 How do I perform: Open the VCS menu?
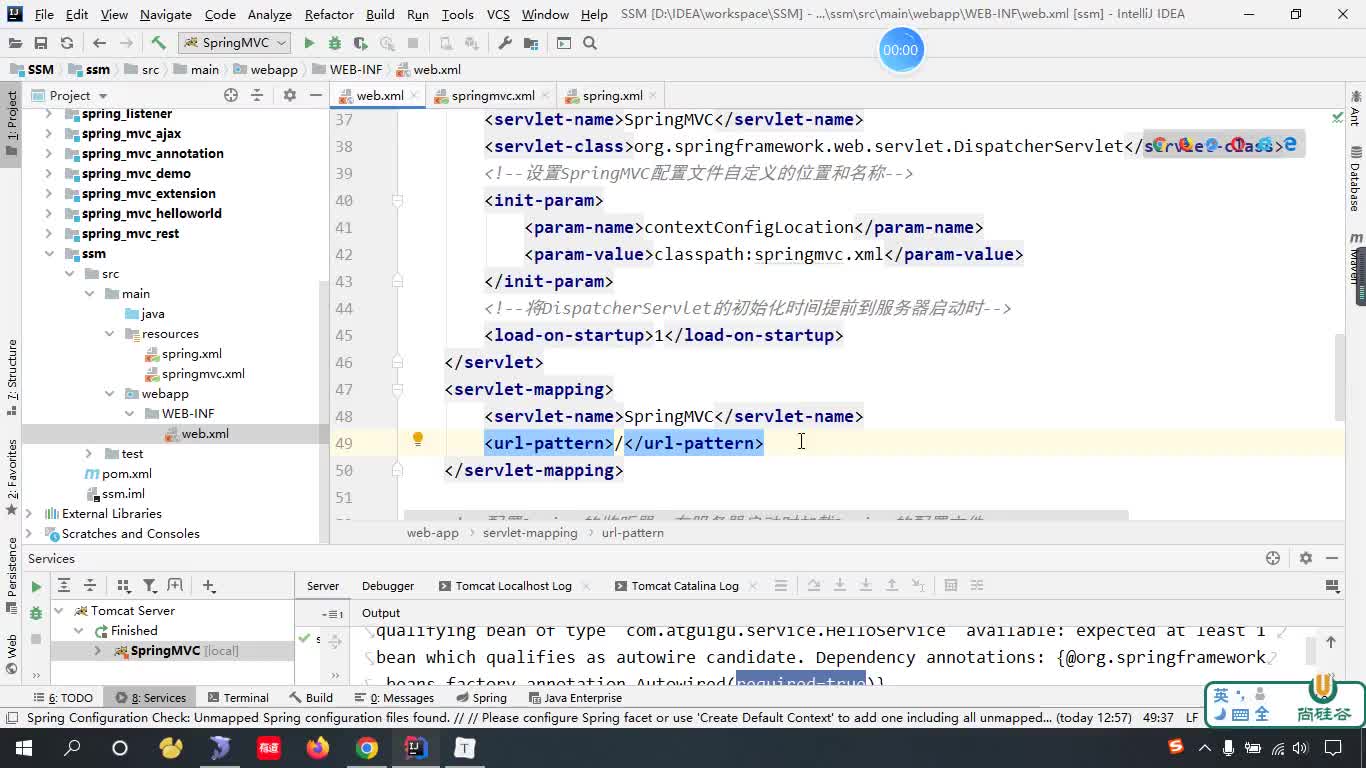tap(498, 14)
